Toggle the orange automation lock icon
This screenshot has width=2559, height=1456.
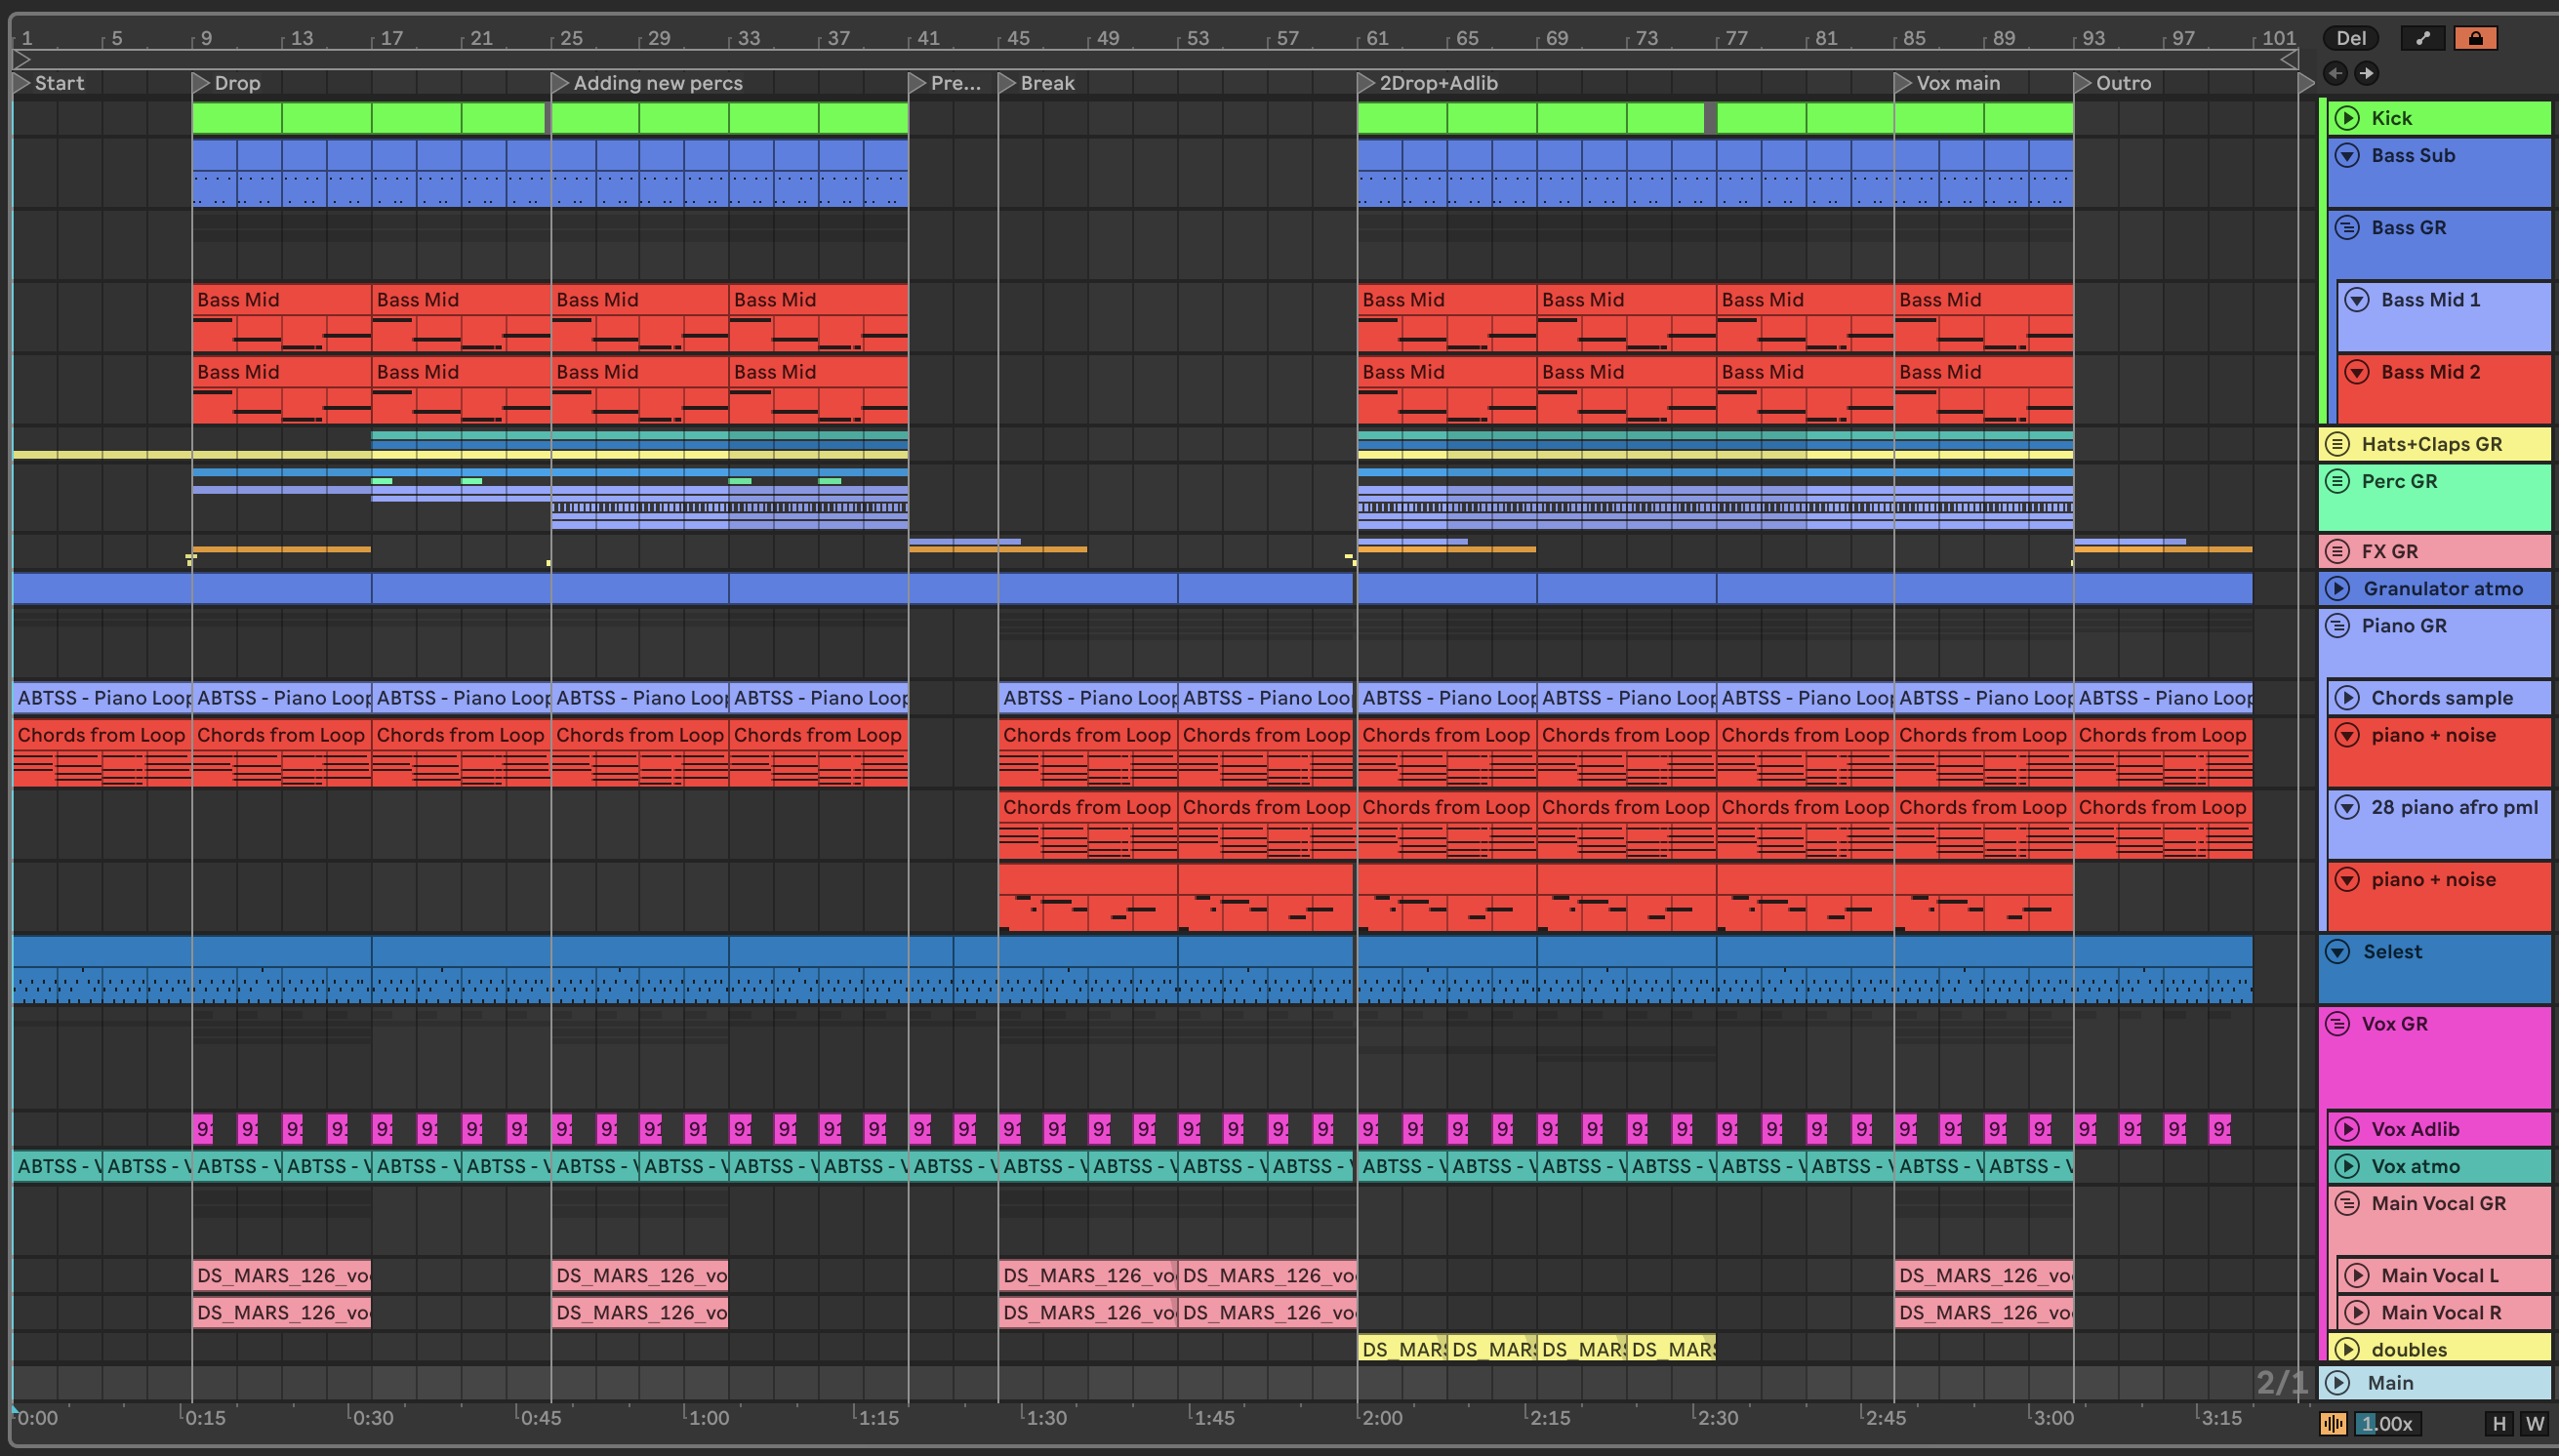pos(2475,38)
